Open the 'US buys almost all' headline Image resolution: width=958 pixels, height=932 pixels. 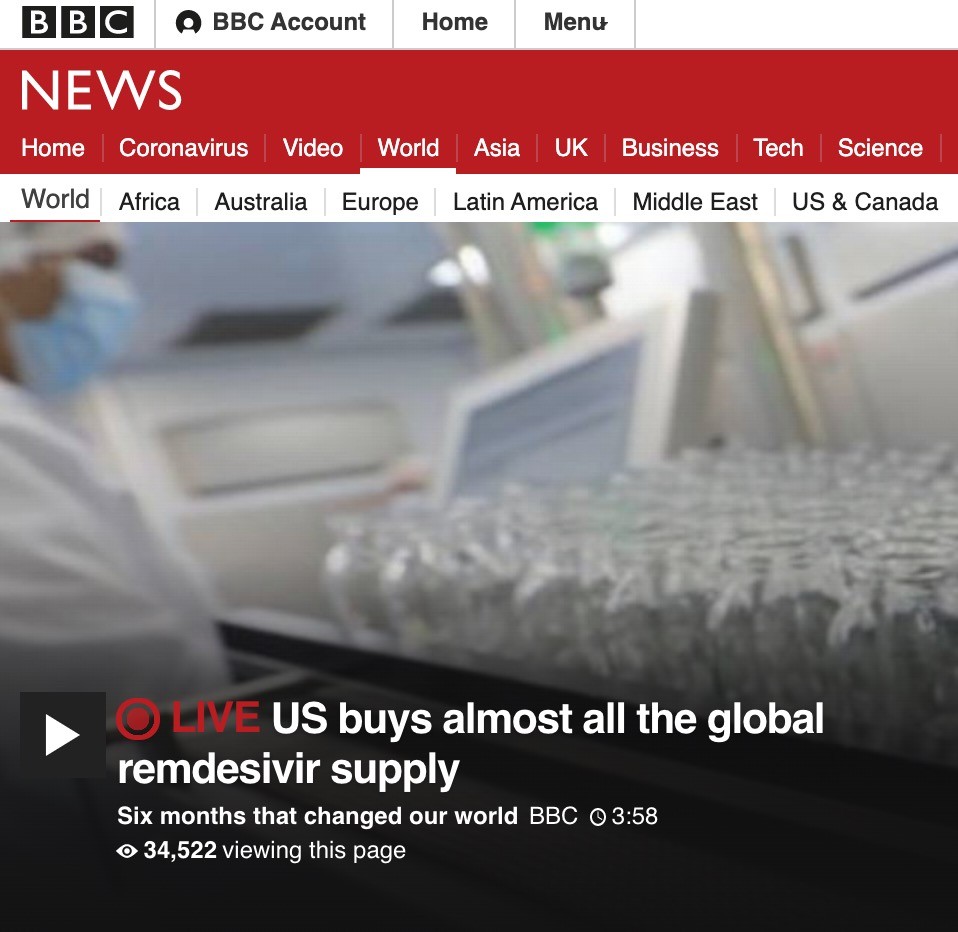[x=470, y=743]
